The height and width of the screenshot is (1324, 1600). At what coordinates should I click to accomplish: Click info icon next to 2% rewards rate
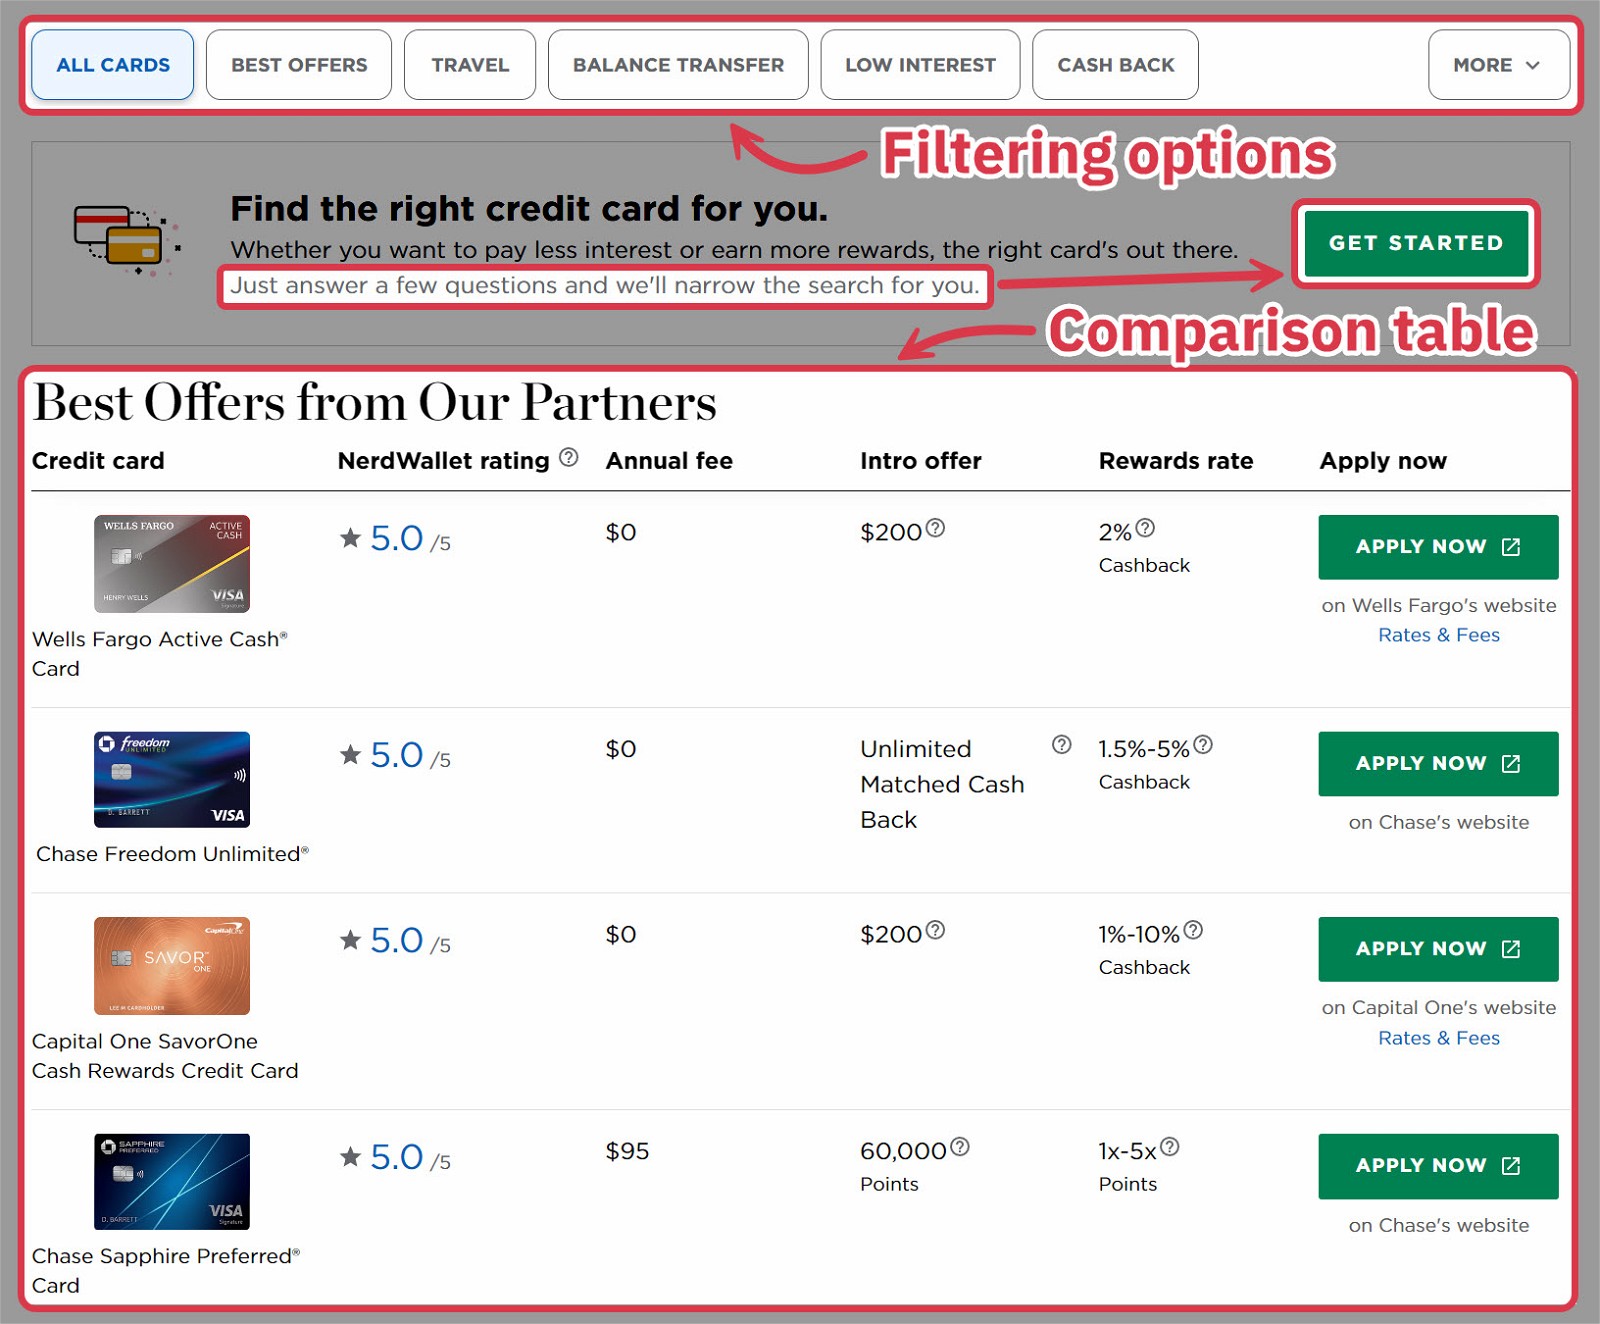1145,528
